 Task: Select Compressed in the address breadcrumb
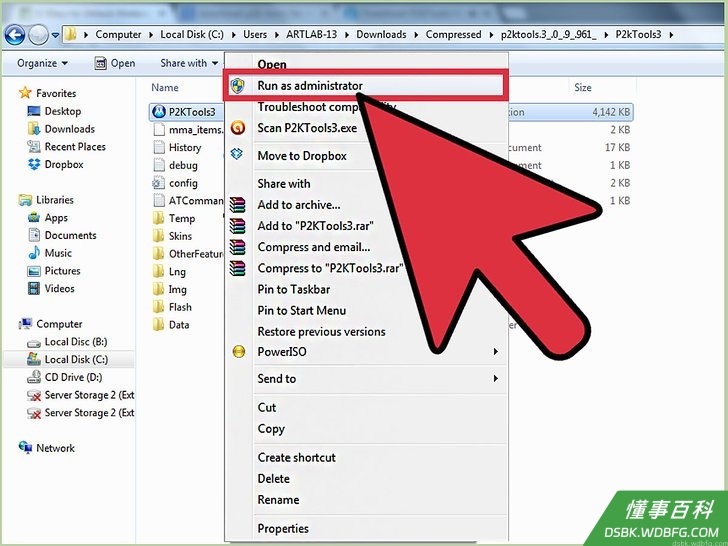pos(453,34)
